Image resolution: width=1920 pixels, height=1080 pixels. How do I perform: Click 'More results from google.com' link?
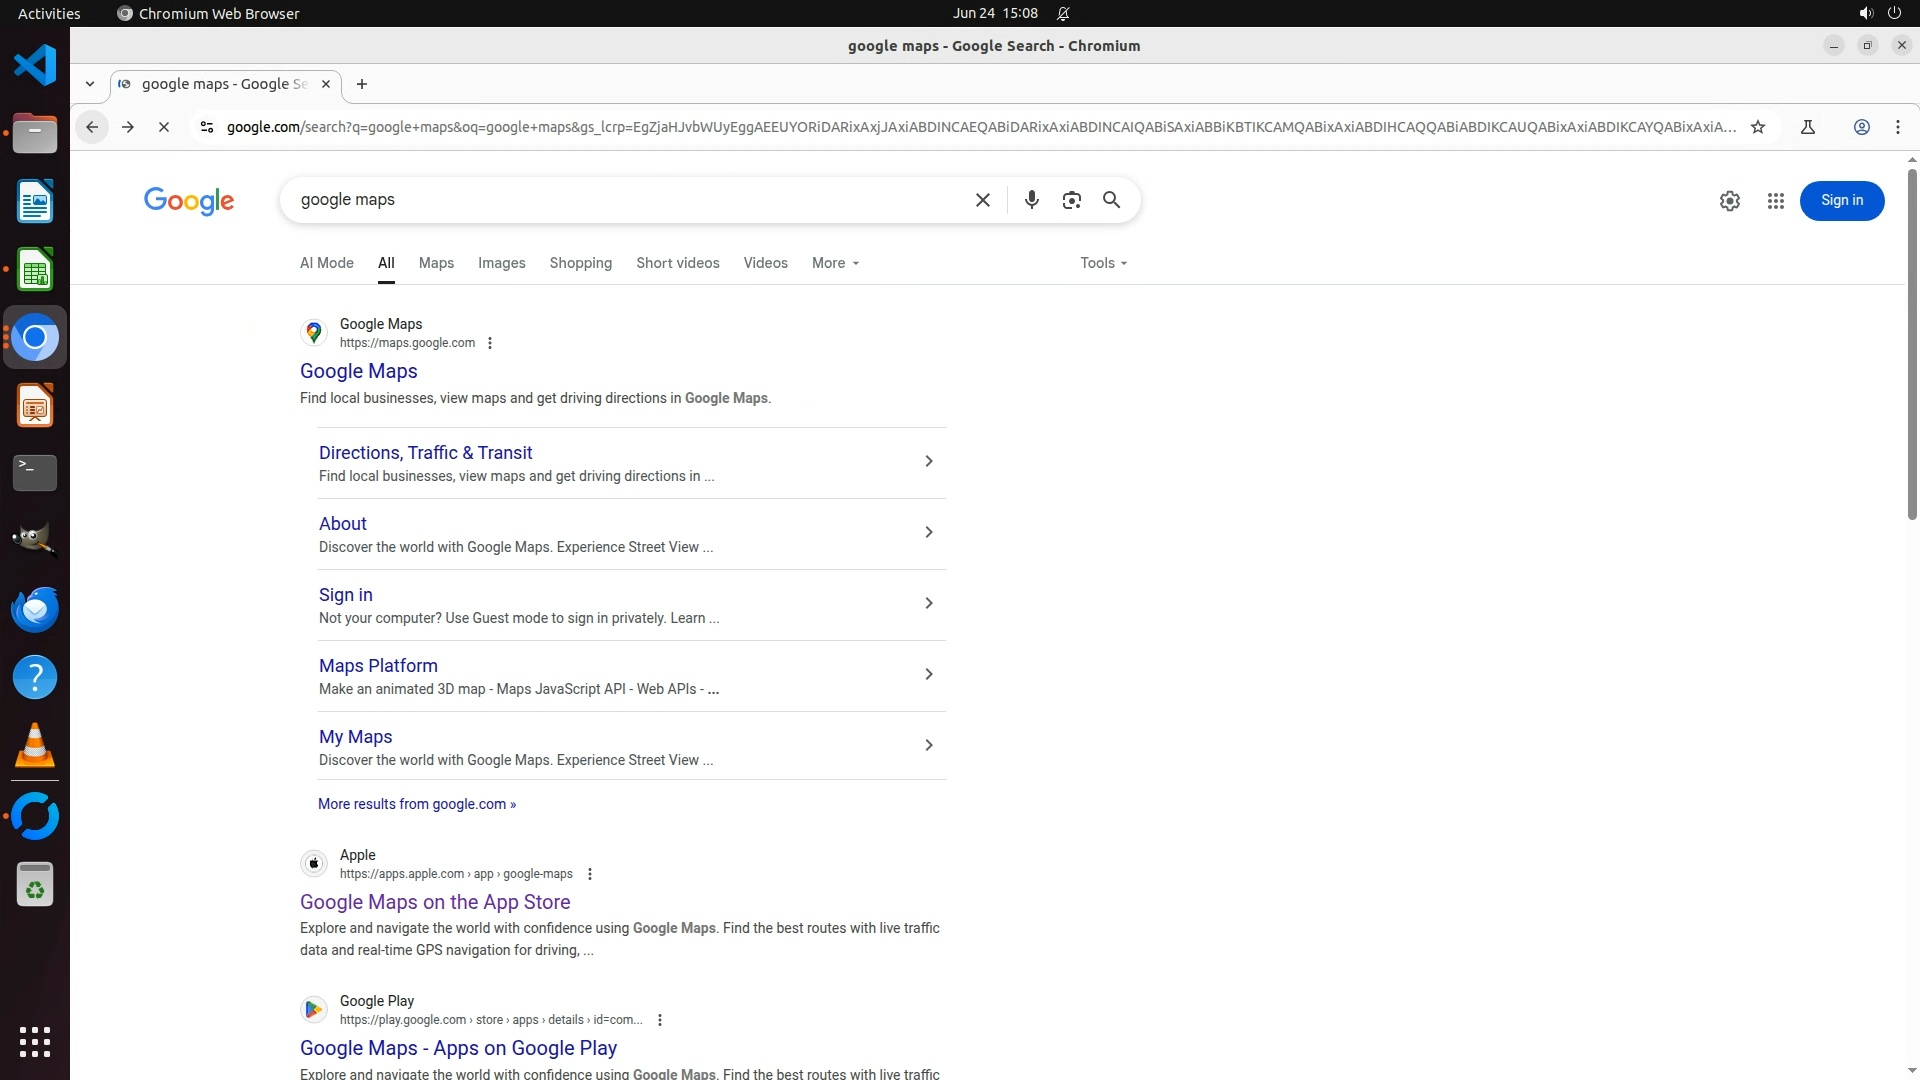417,804
